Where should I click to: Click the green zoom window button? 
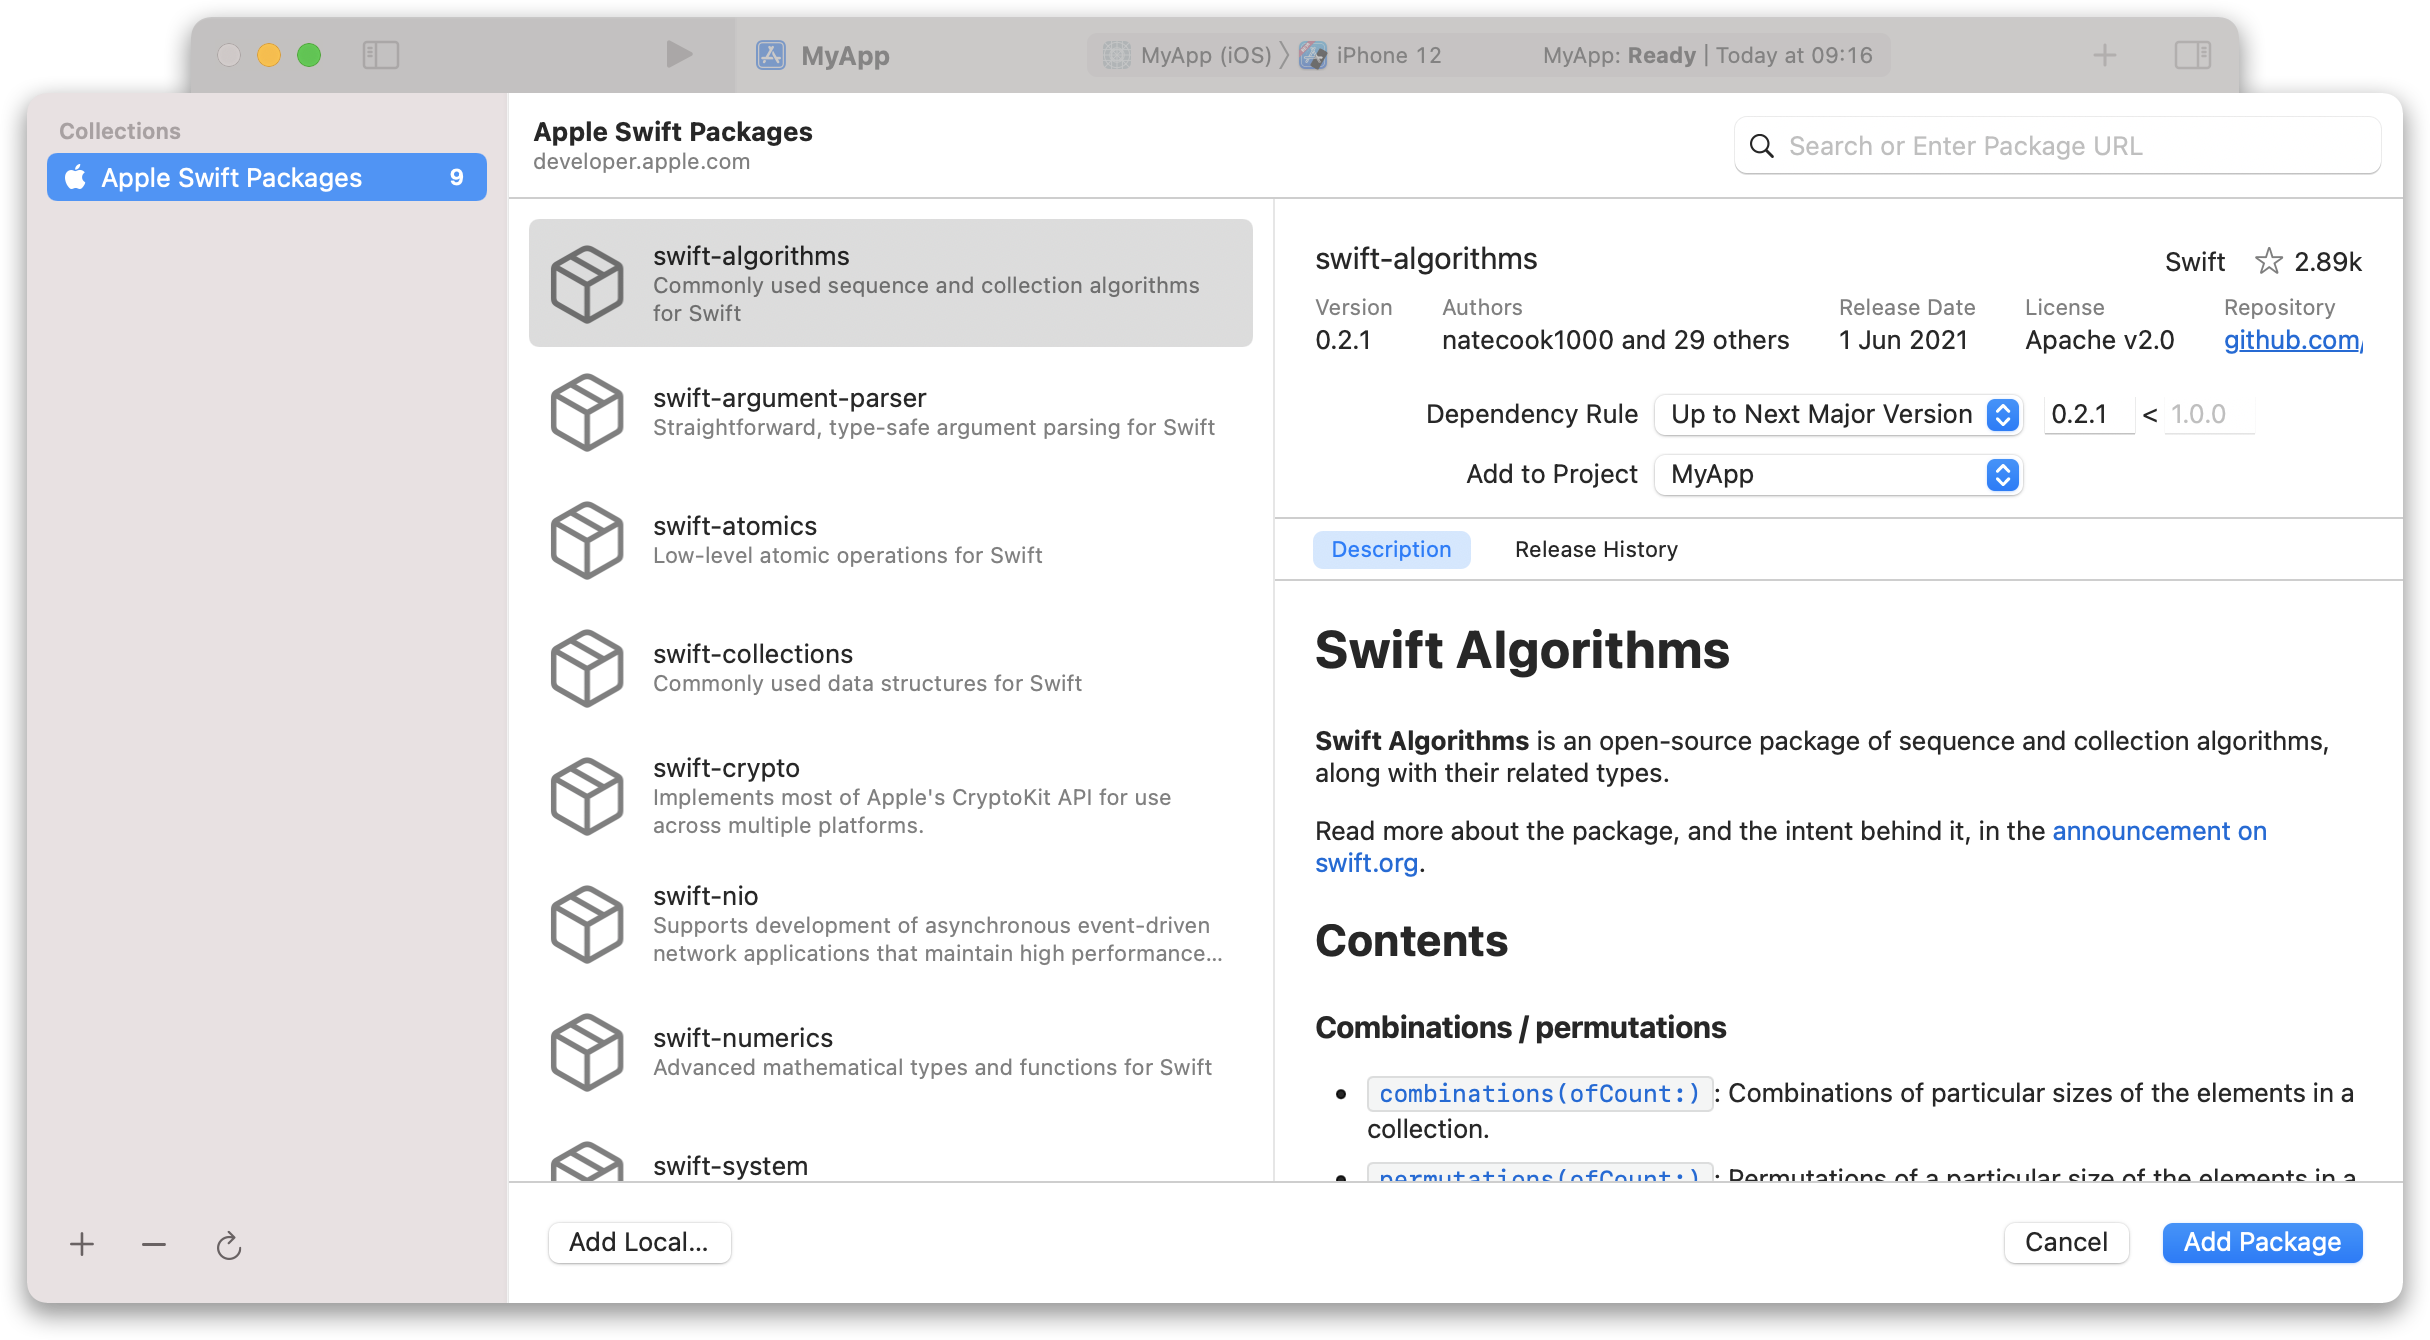(x=309, y=55)
